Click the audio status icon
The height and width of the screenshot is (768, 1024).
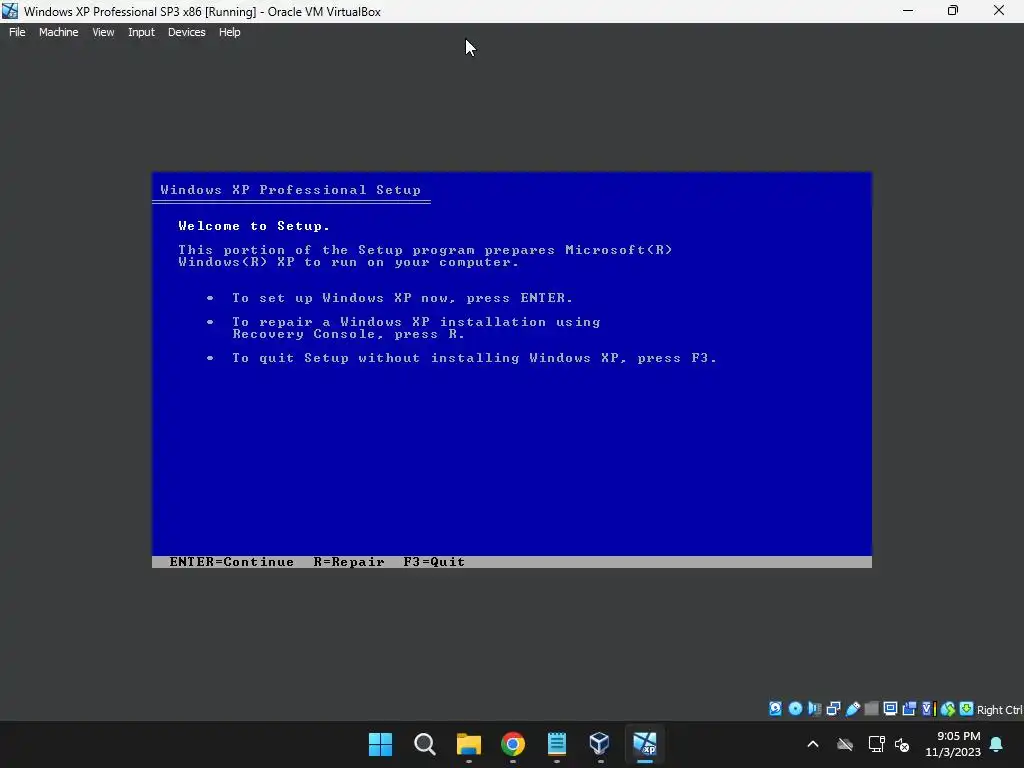coord(815,709)
